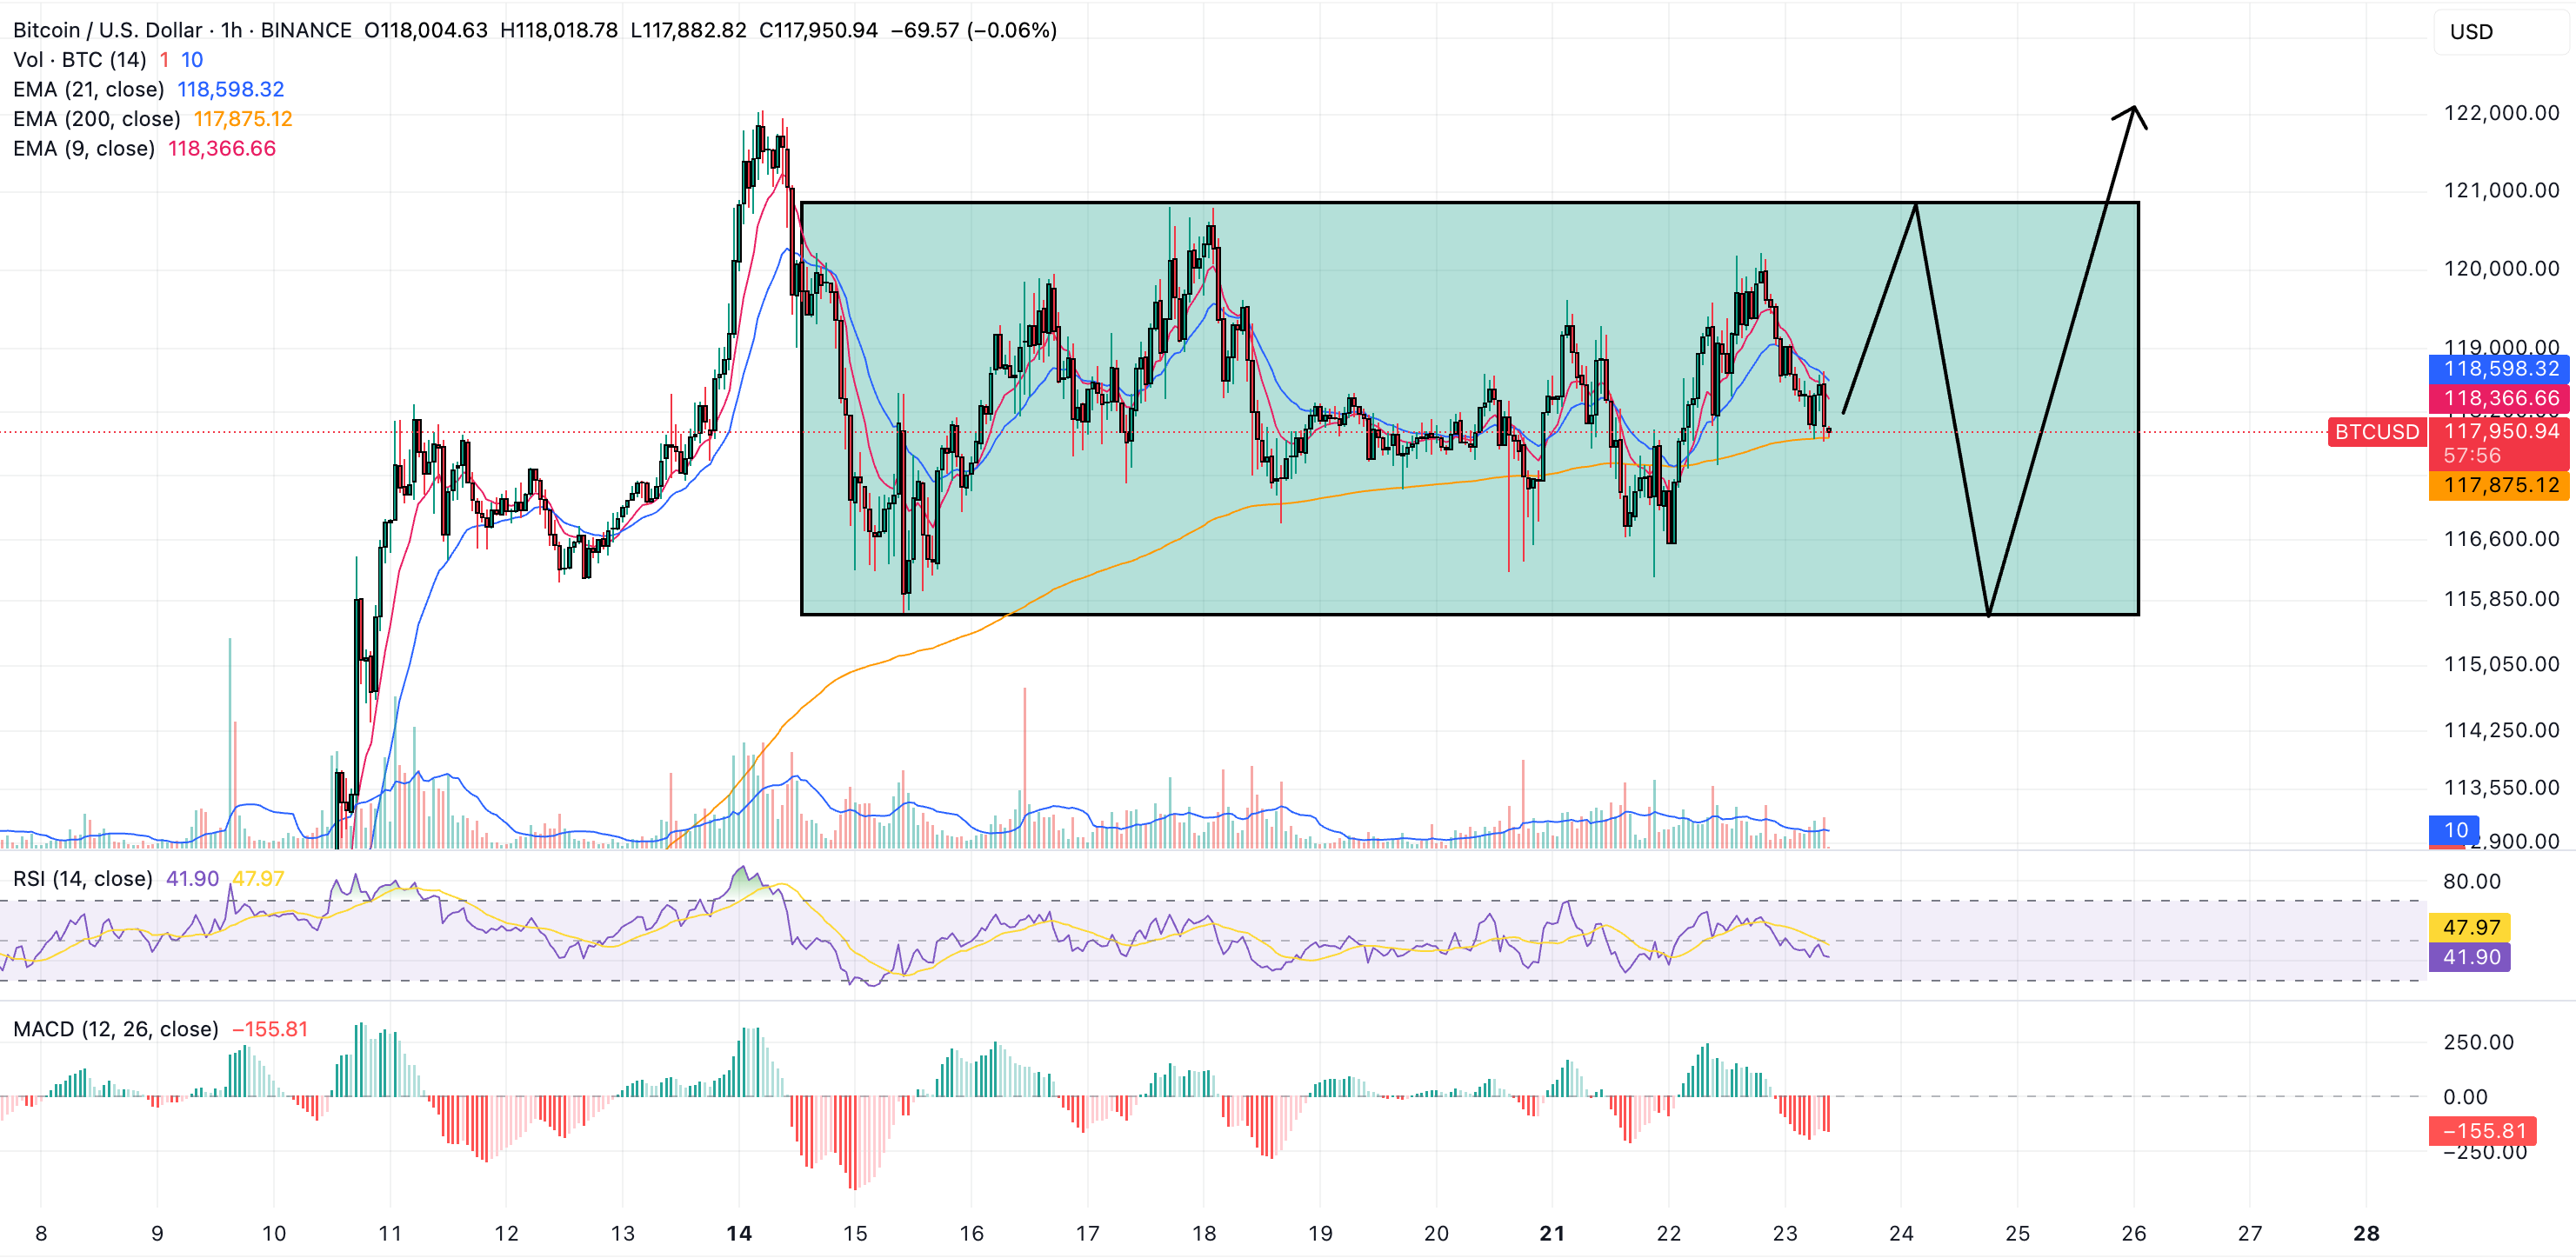The width and height of the screenshot is (2576, 1258).
Task: Click the pink 118,366.66 EMA price tag
Action: [x=2499, y=398]
